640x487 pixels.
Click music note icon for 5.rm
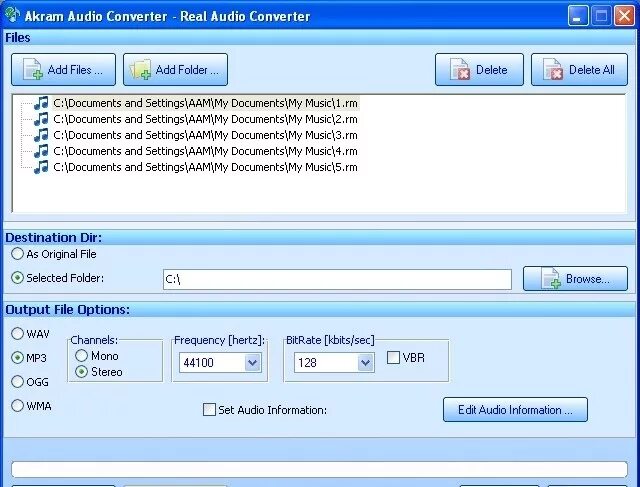point(41,167)
